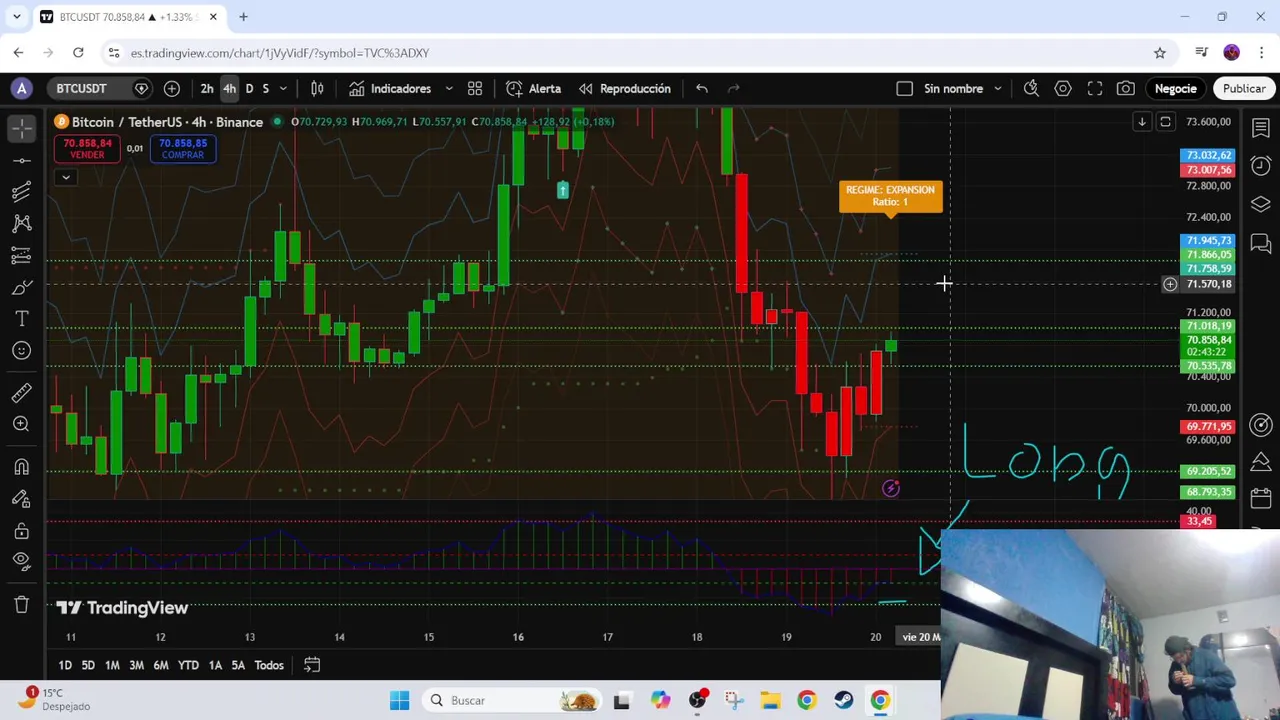1280x720 pixels.
Task: Click the zoom in tool
Action: (21, 424)
